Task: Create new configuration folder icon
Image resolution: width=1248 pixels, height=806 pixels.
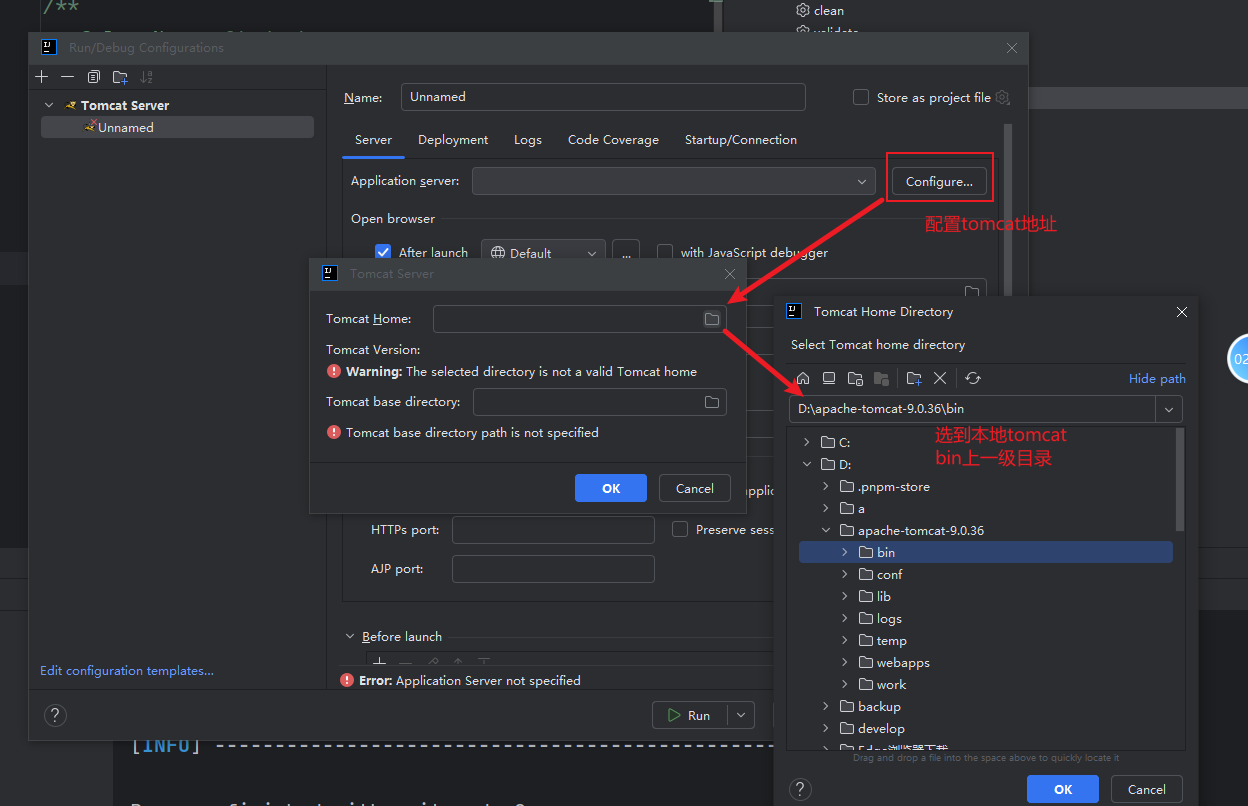Action: click(x=120, y=77)
